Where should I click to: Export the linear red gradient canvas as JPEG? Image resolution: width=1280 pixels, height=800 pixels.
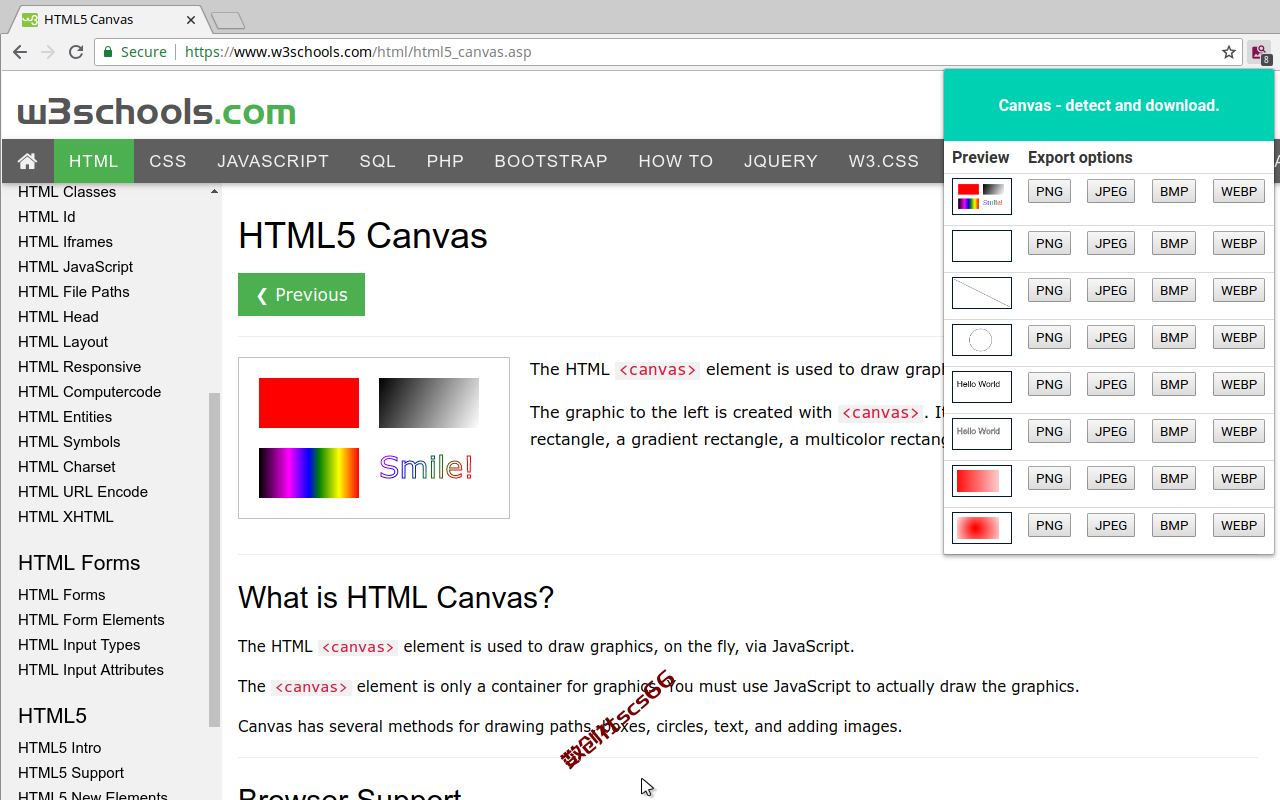point(1111,478)
